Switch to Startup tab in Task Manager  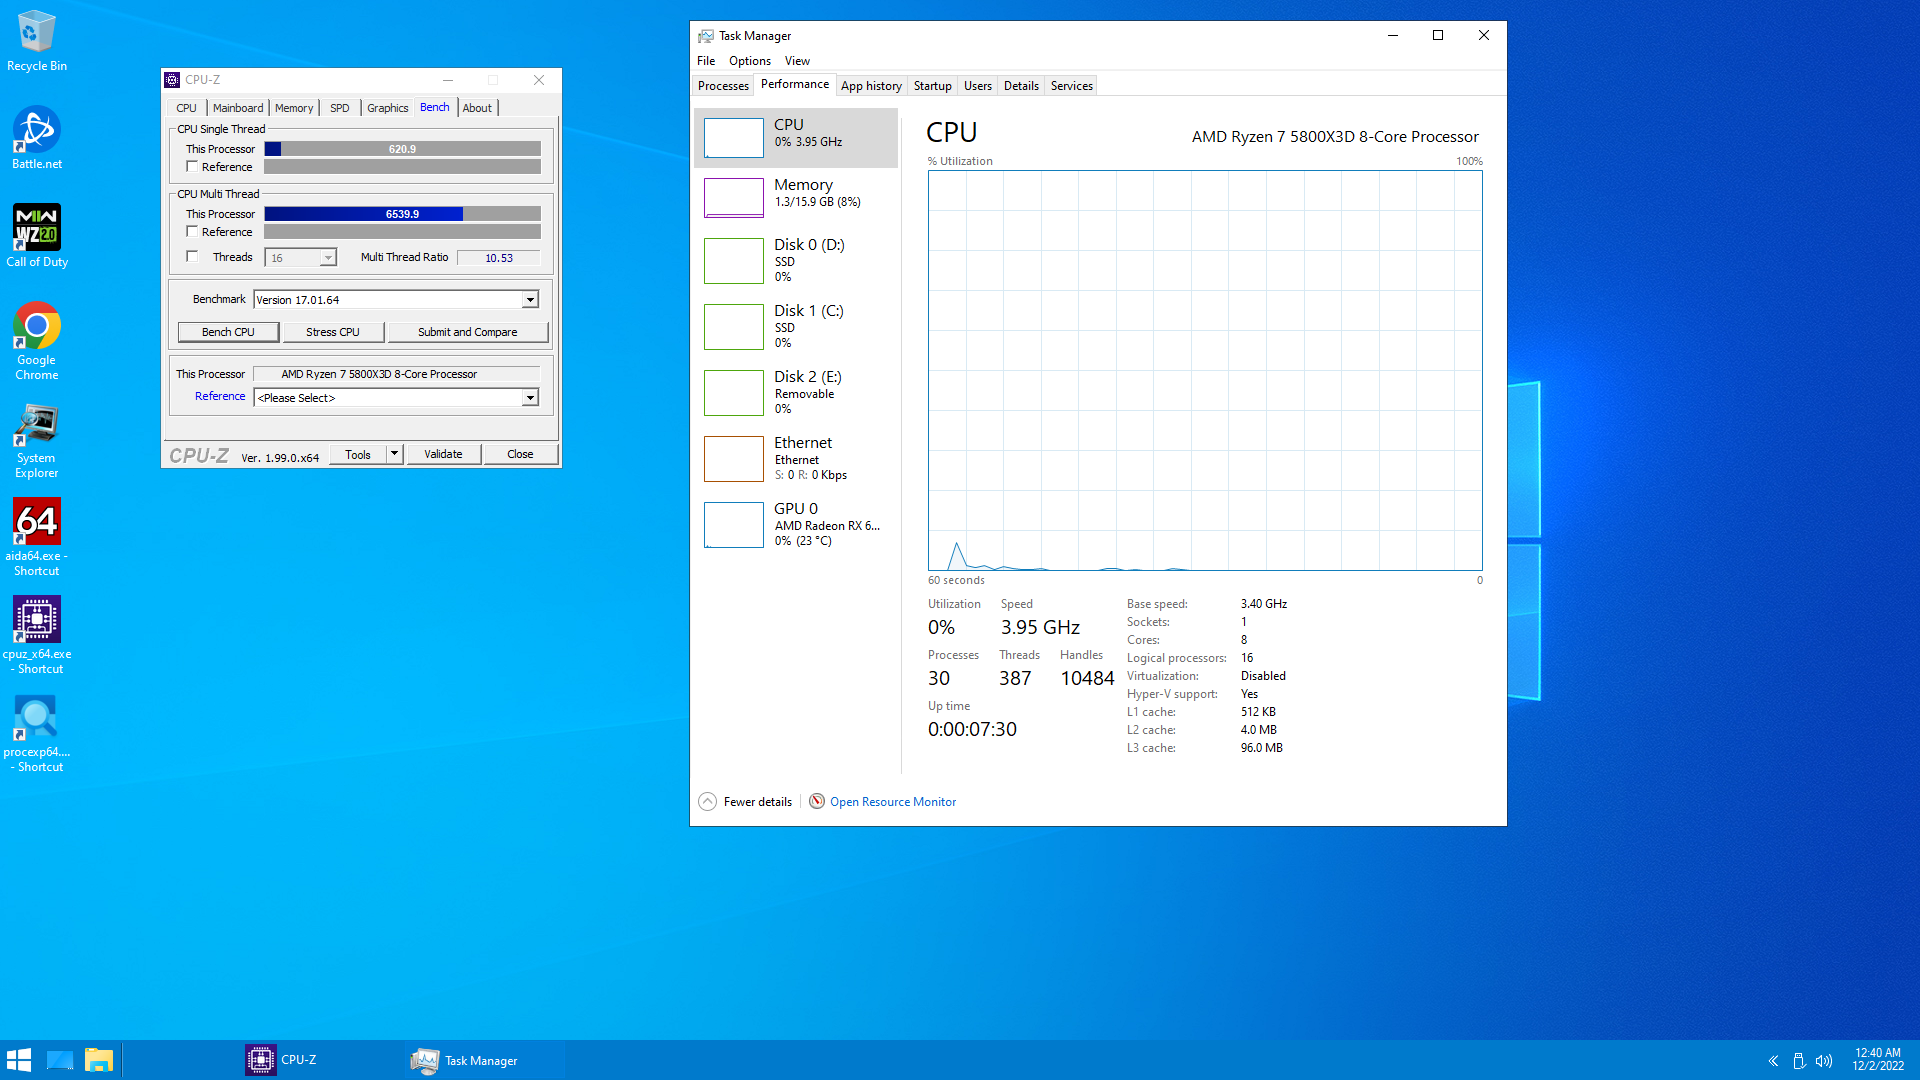(x=933, y=86)
